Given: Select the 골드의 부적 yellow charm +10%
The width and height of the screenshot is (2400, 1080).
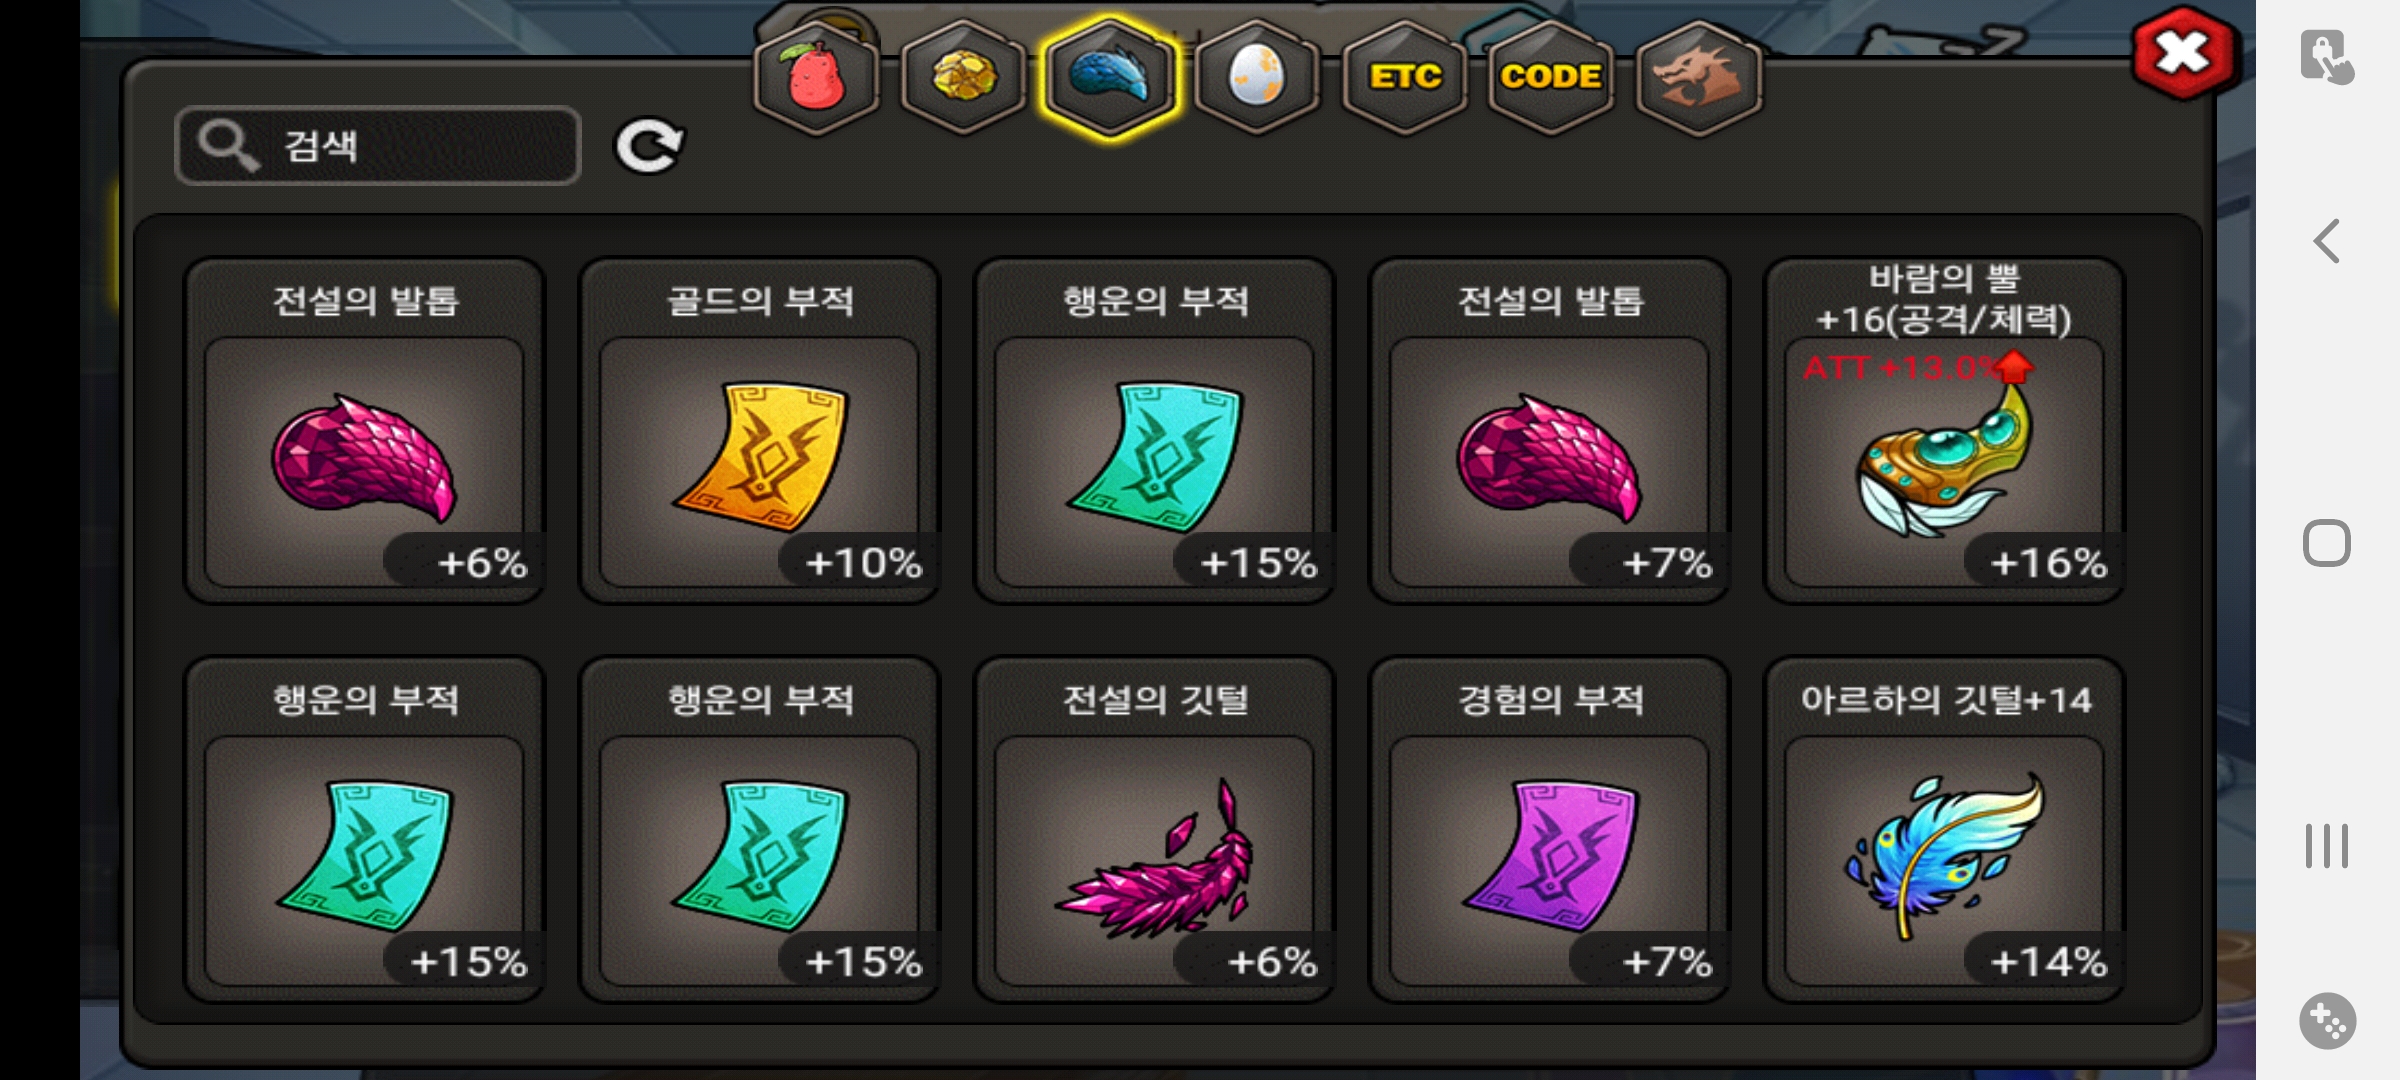Looking at the screenshot, I should tap(759, 431).
